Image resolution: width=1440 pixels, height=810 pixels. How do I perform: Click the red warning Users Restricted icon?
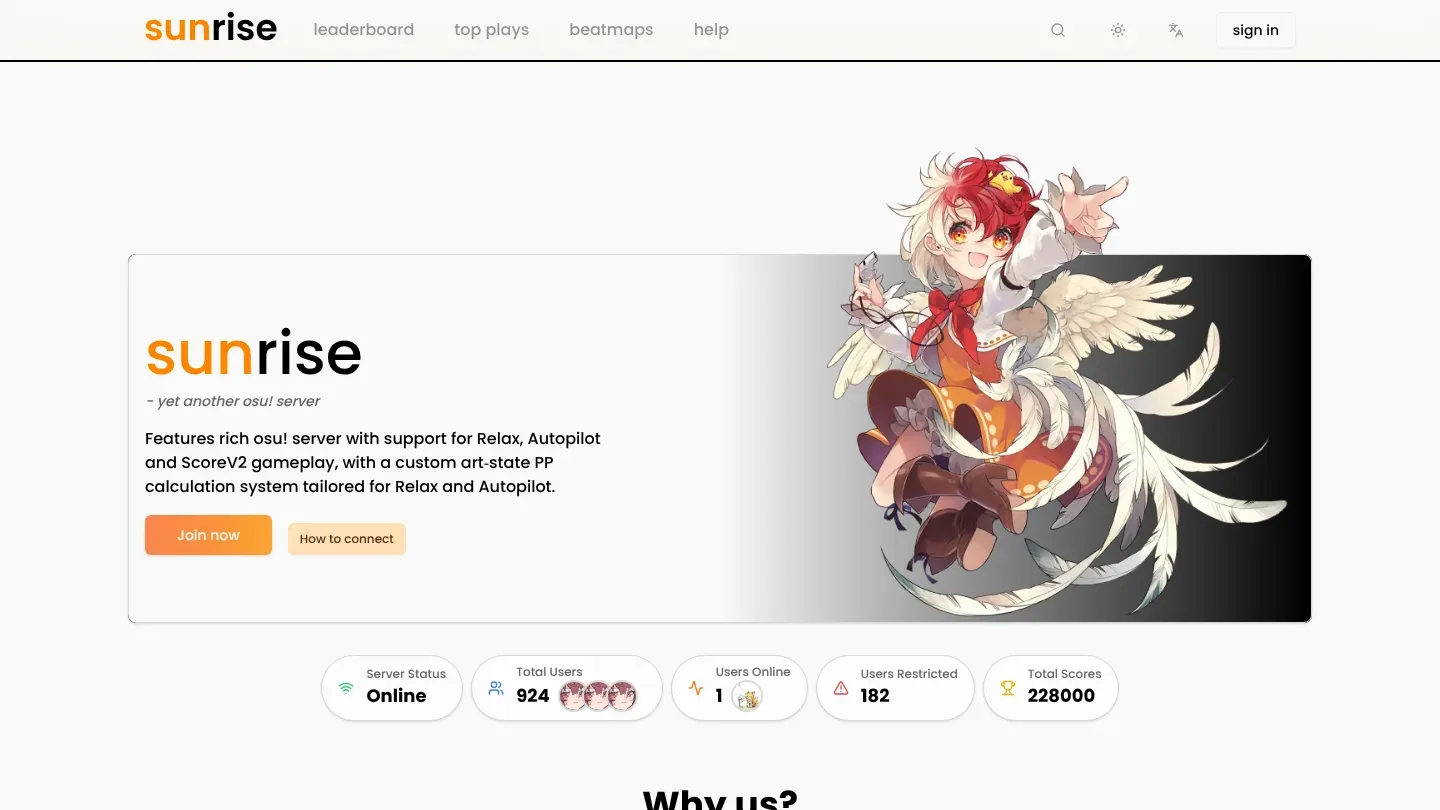(x=841, y=688)
